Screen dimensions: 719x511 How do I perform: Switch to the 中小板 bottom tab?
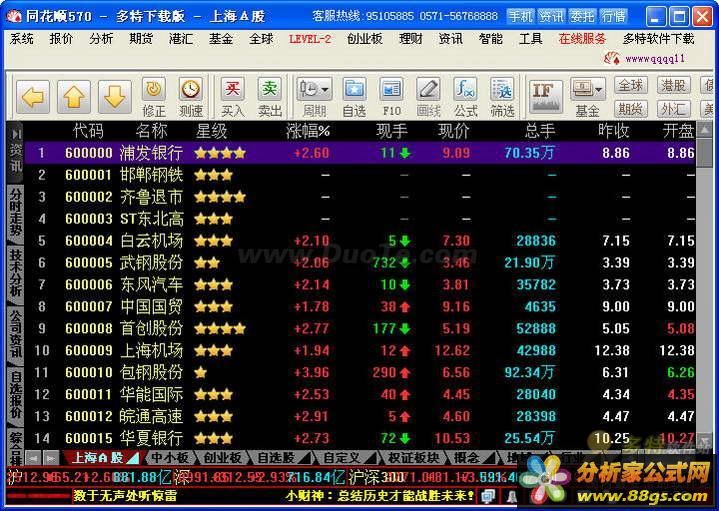[170, 458]
